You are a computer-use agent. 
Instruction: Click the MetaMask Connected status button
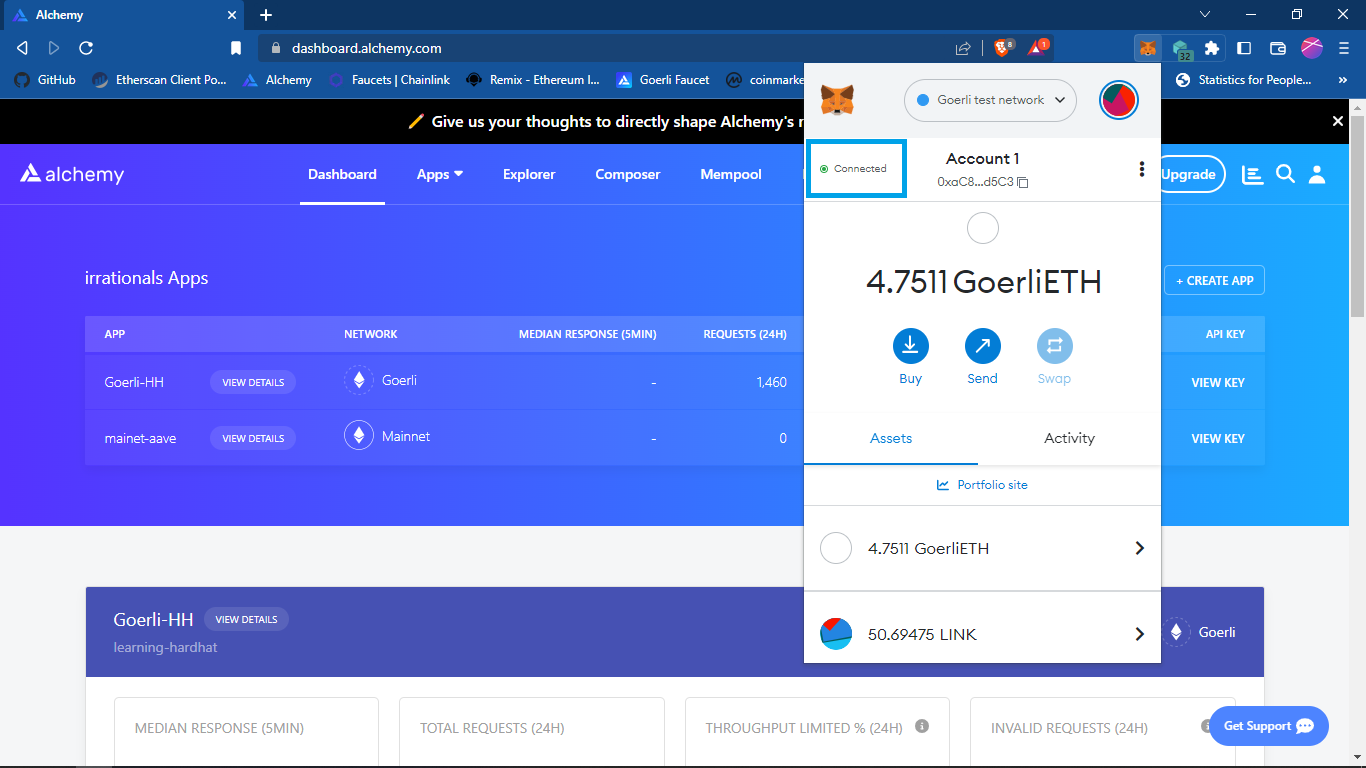pyautogui.click(x=855, y=168)
